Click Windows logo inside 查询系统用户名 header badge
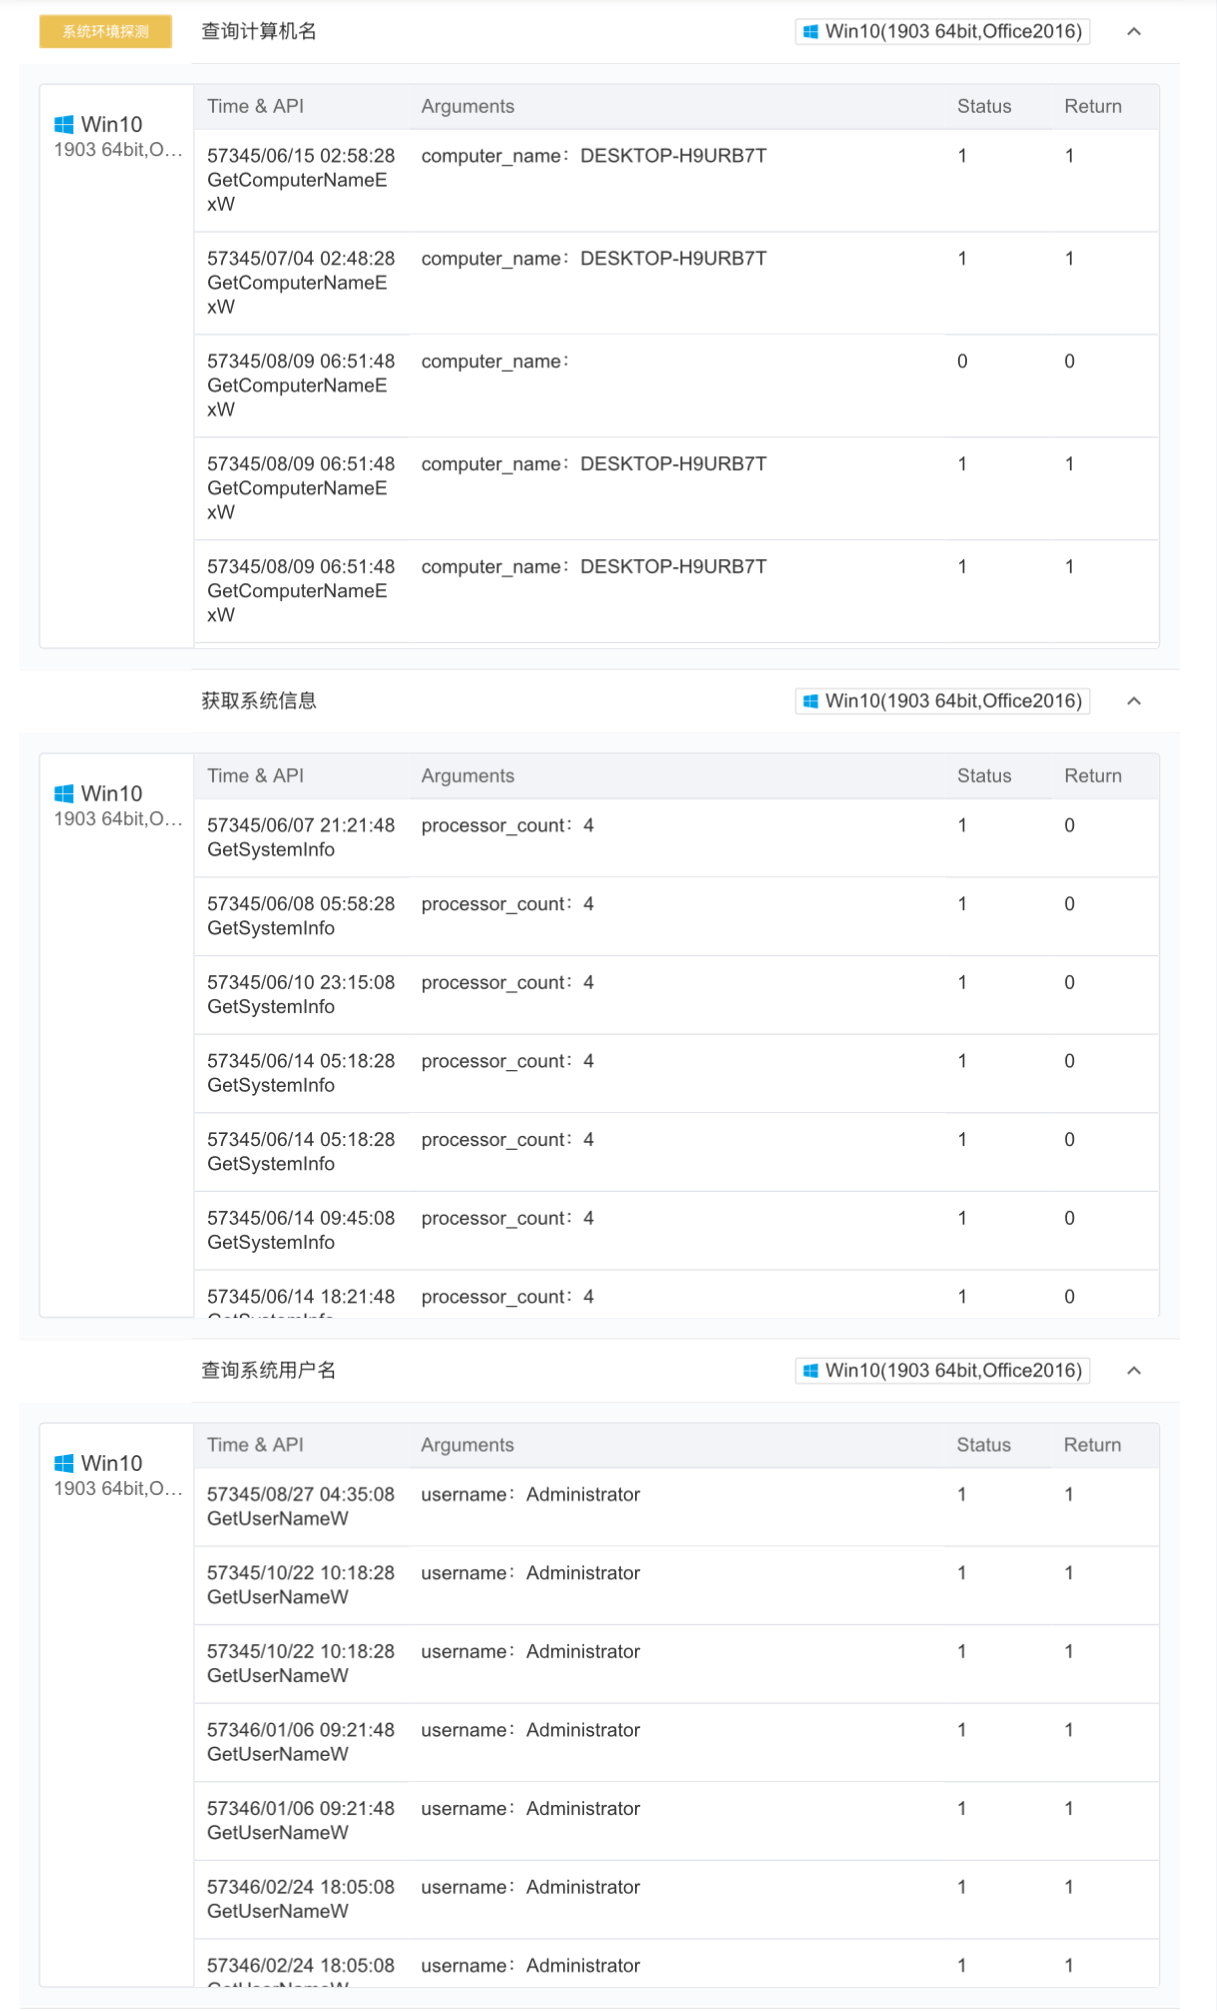Image resolution: width=1217 pixels, height=2011 pixels. click(811, 1370)
